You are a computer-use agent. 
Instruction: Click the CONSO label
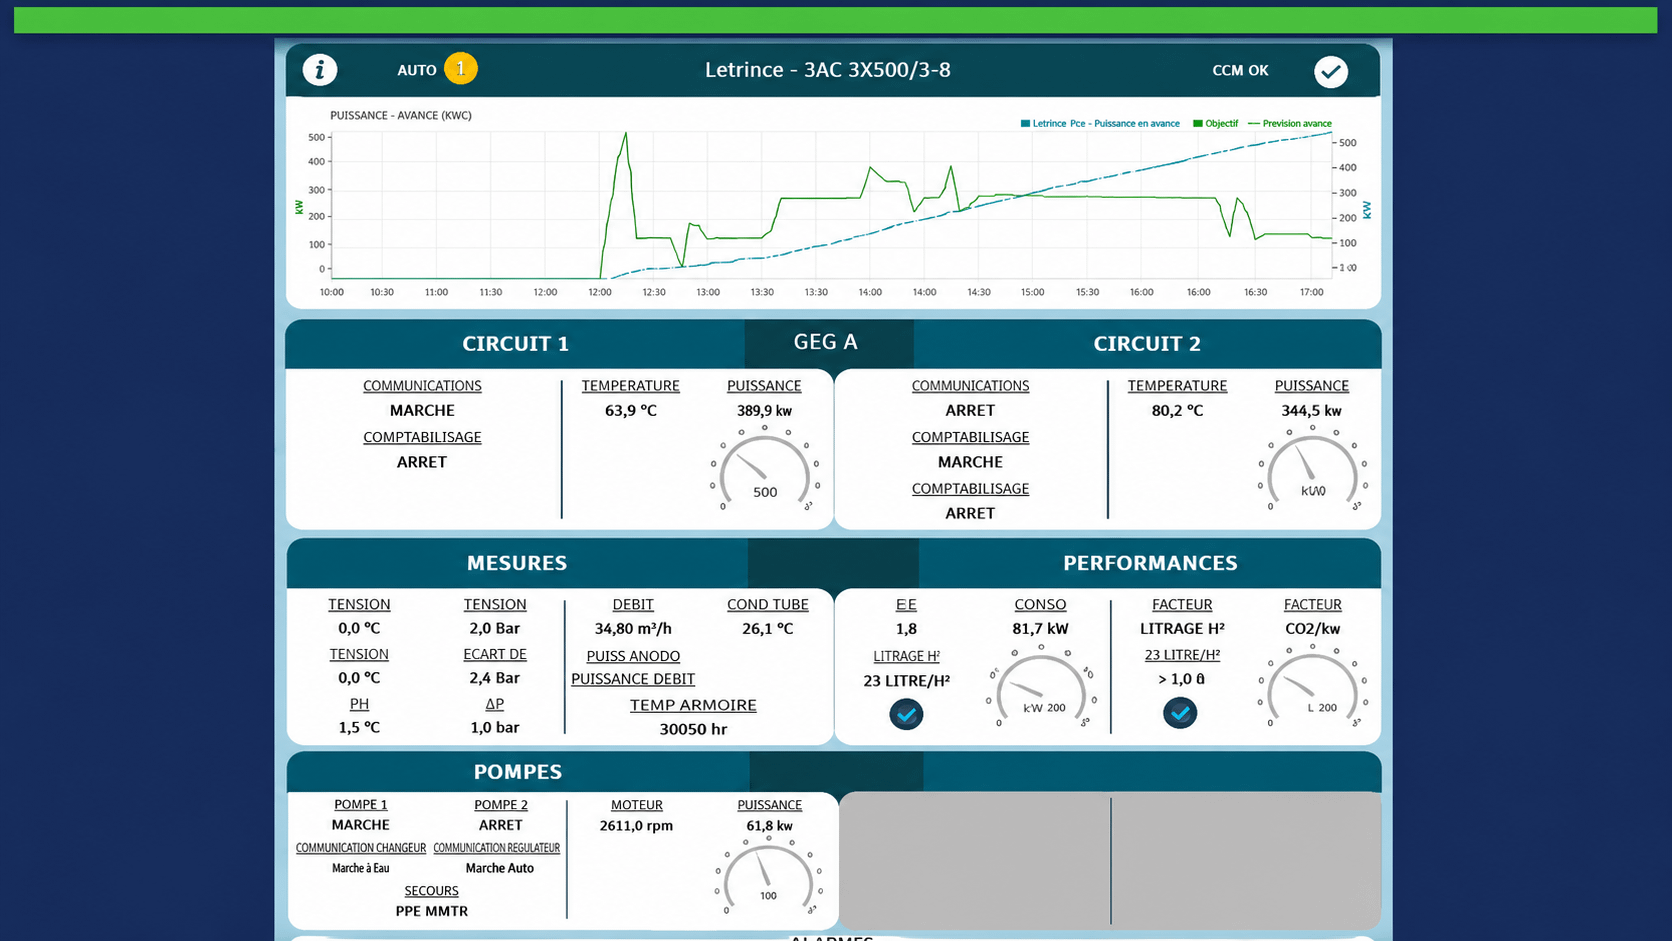coord(1040,605)
